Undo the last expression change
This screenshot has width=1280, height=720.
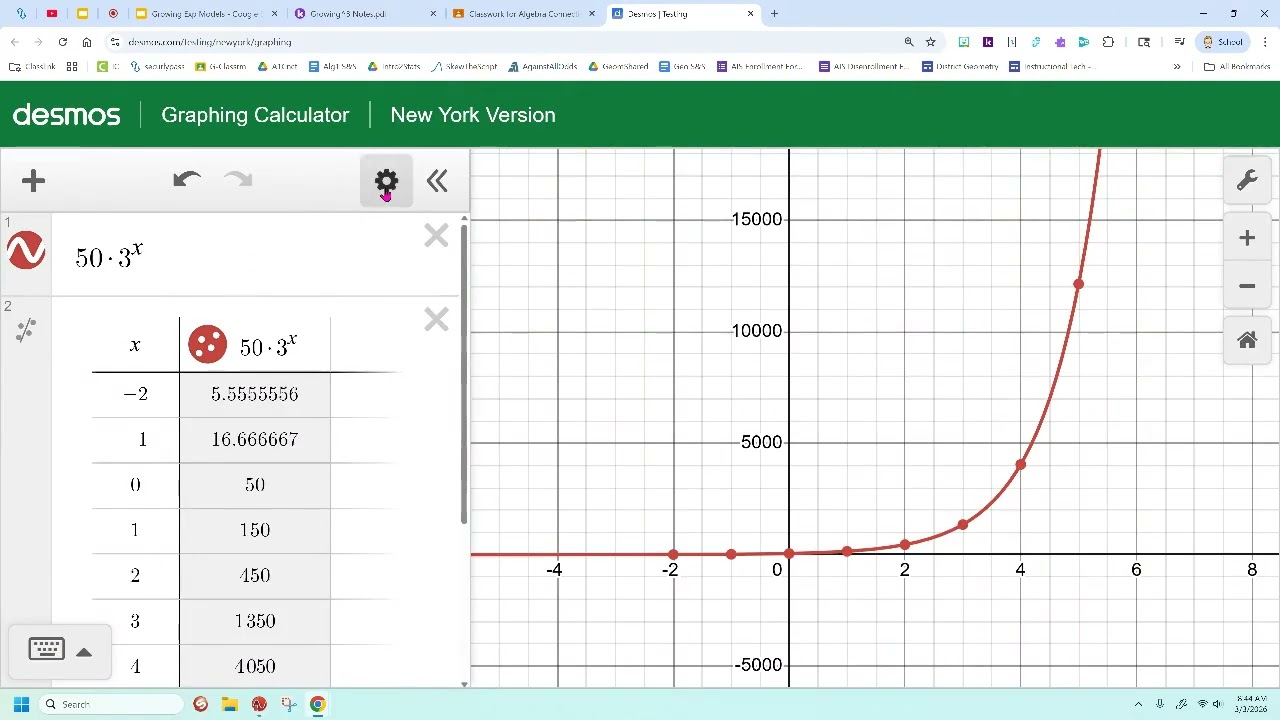[x=186, y=180]
